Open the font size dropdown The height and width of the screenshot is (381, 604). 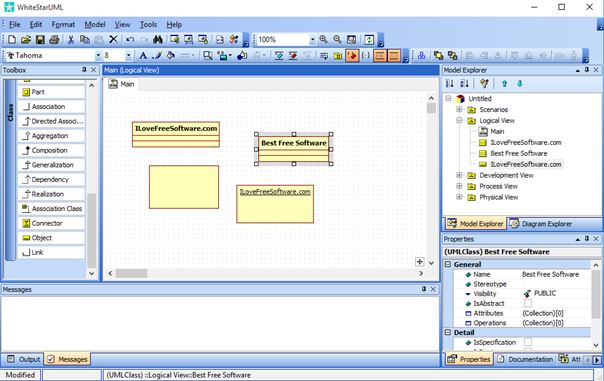click(x=129, y=55)
